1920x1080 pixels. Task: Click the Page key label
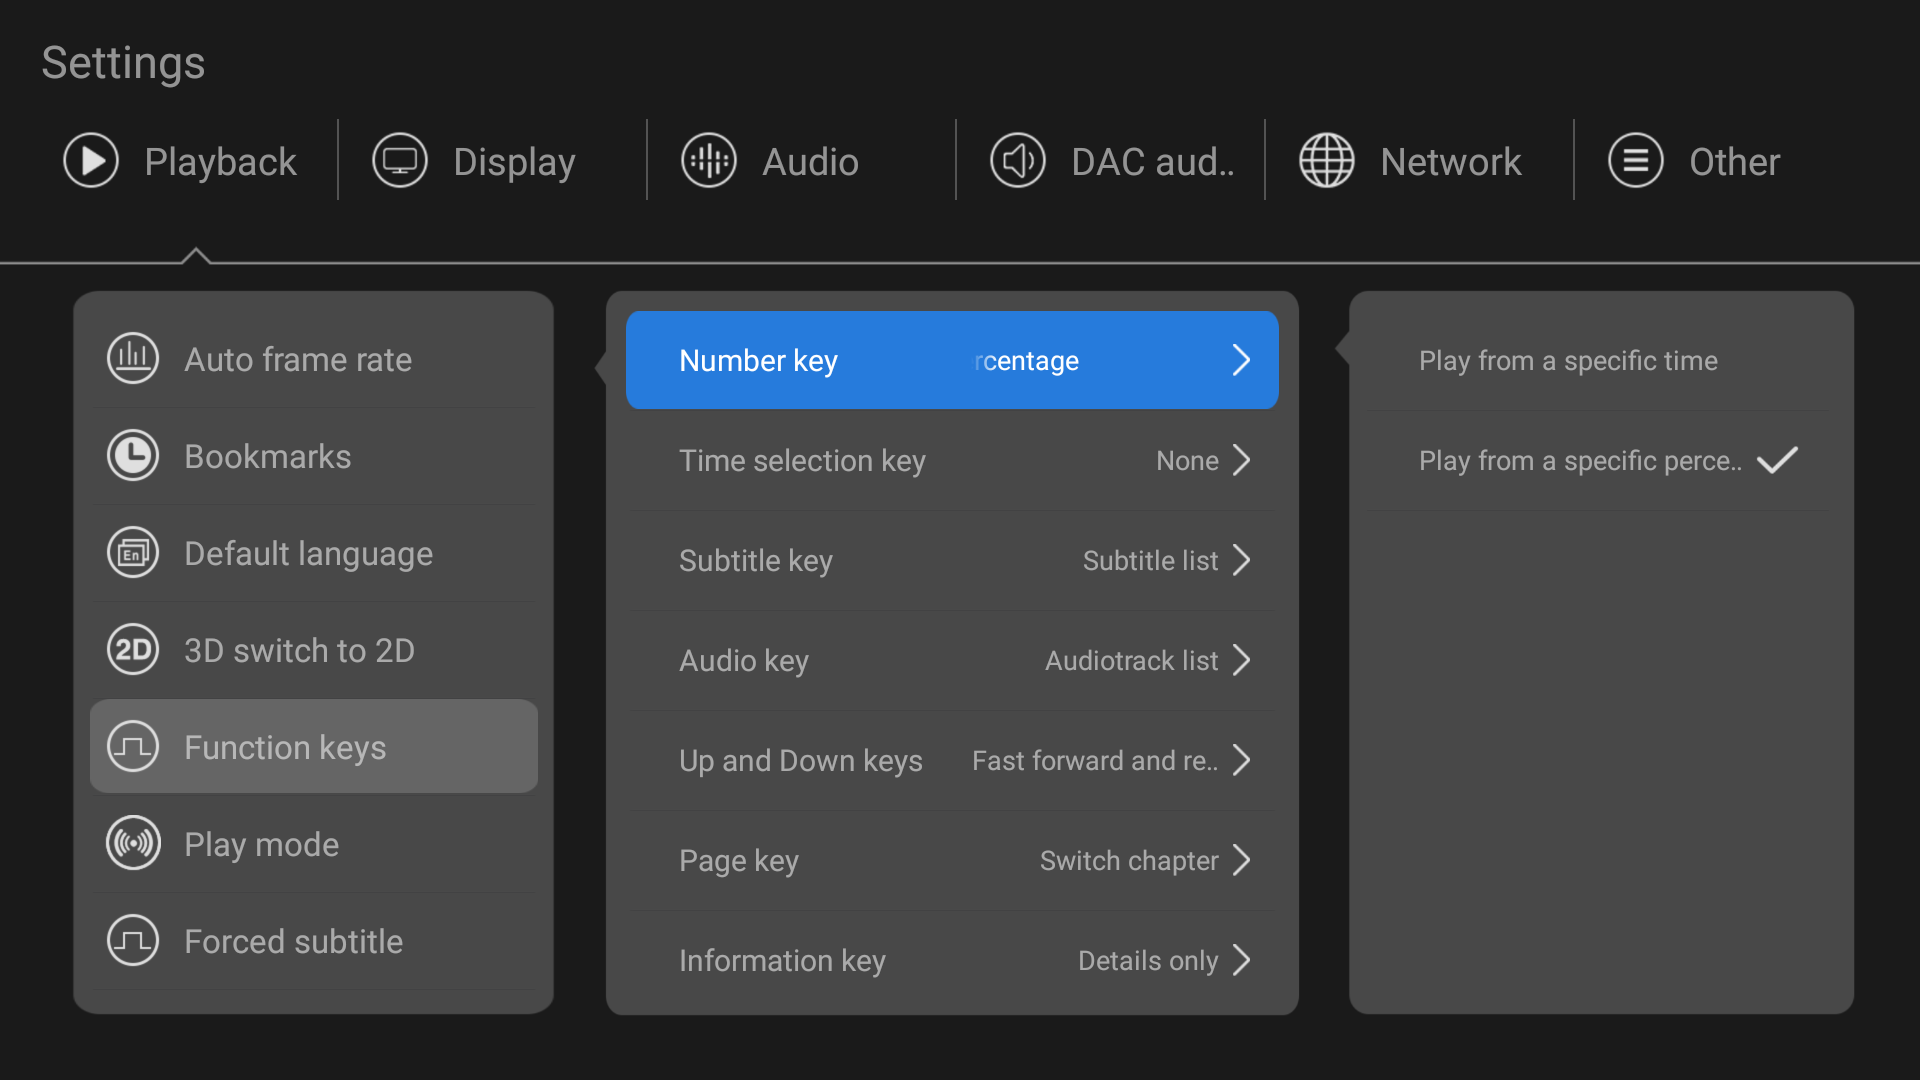738,860
